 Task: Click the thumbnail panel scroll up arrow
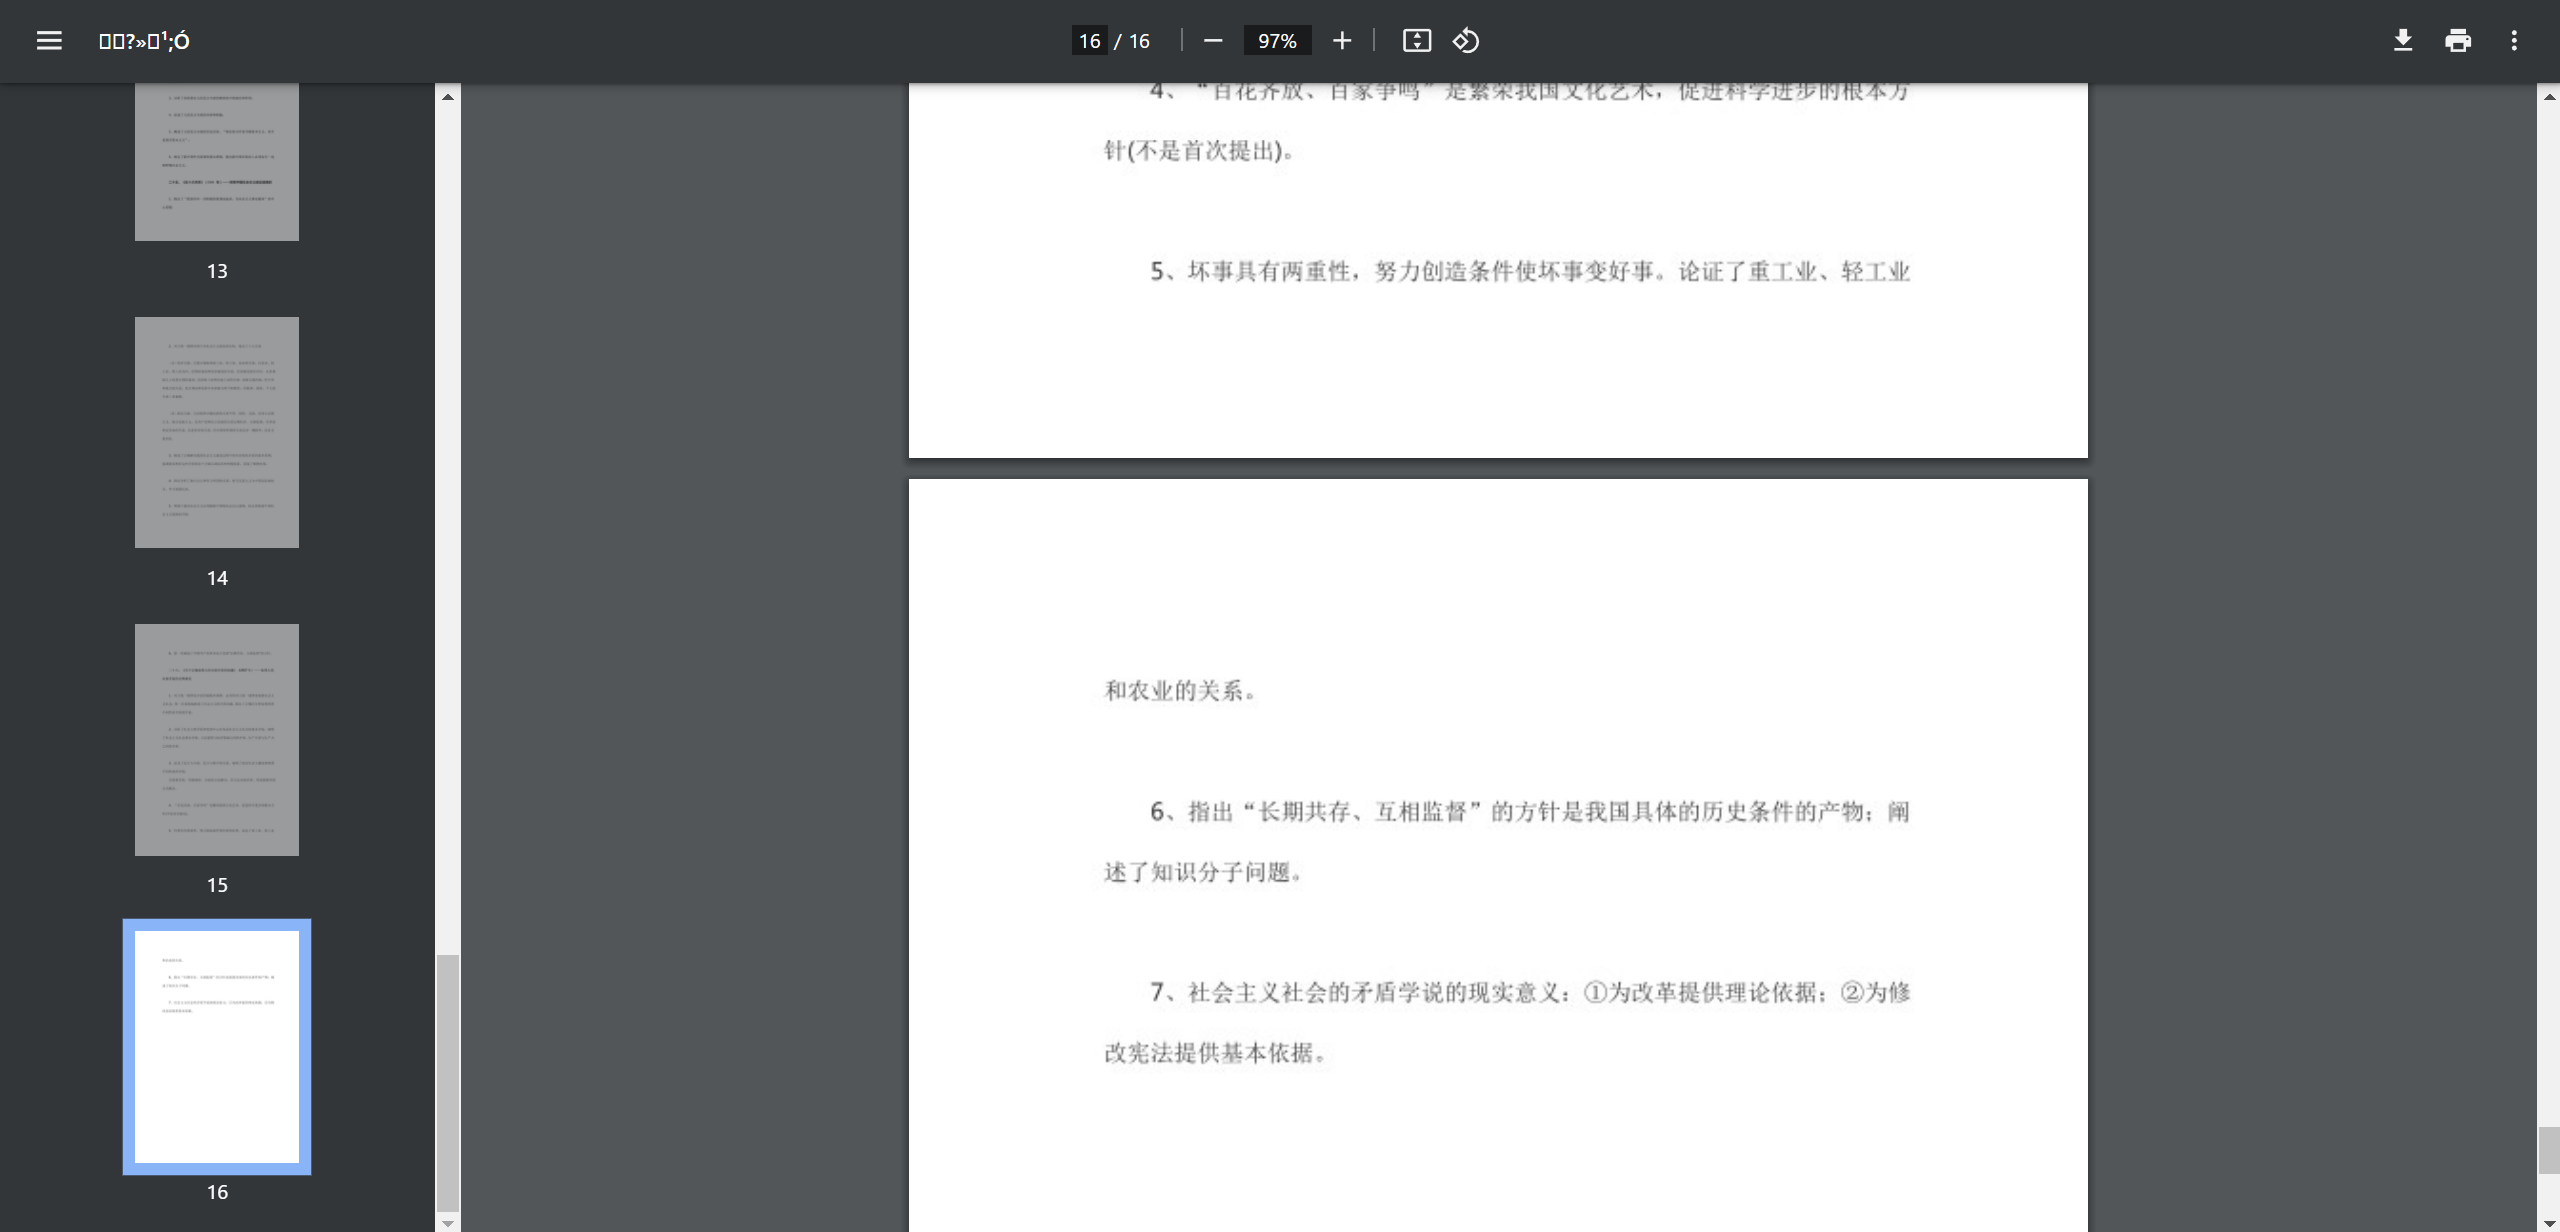448,97
